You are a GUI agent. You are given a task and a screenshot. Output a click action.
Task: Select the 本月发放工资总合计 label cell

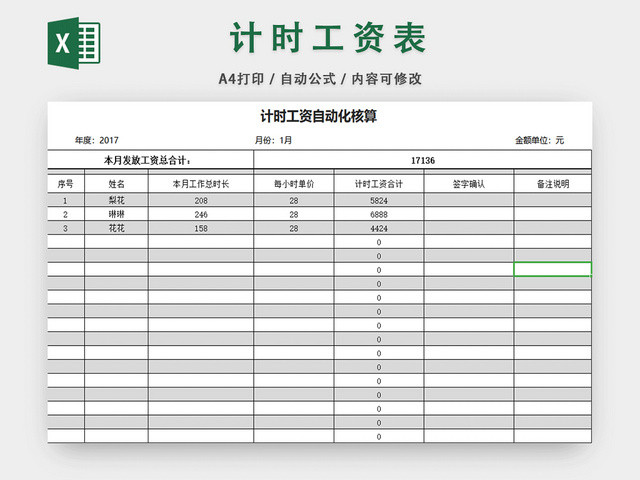pyautogui.click(x=151, y=160)
